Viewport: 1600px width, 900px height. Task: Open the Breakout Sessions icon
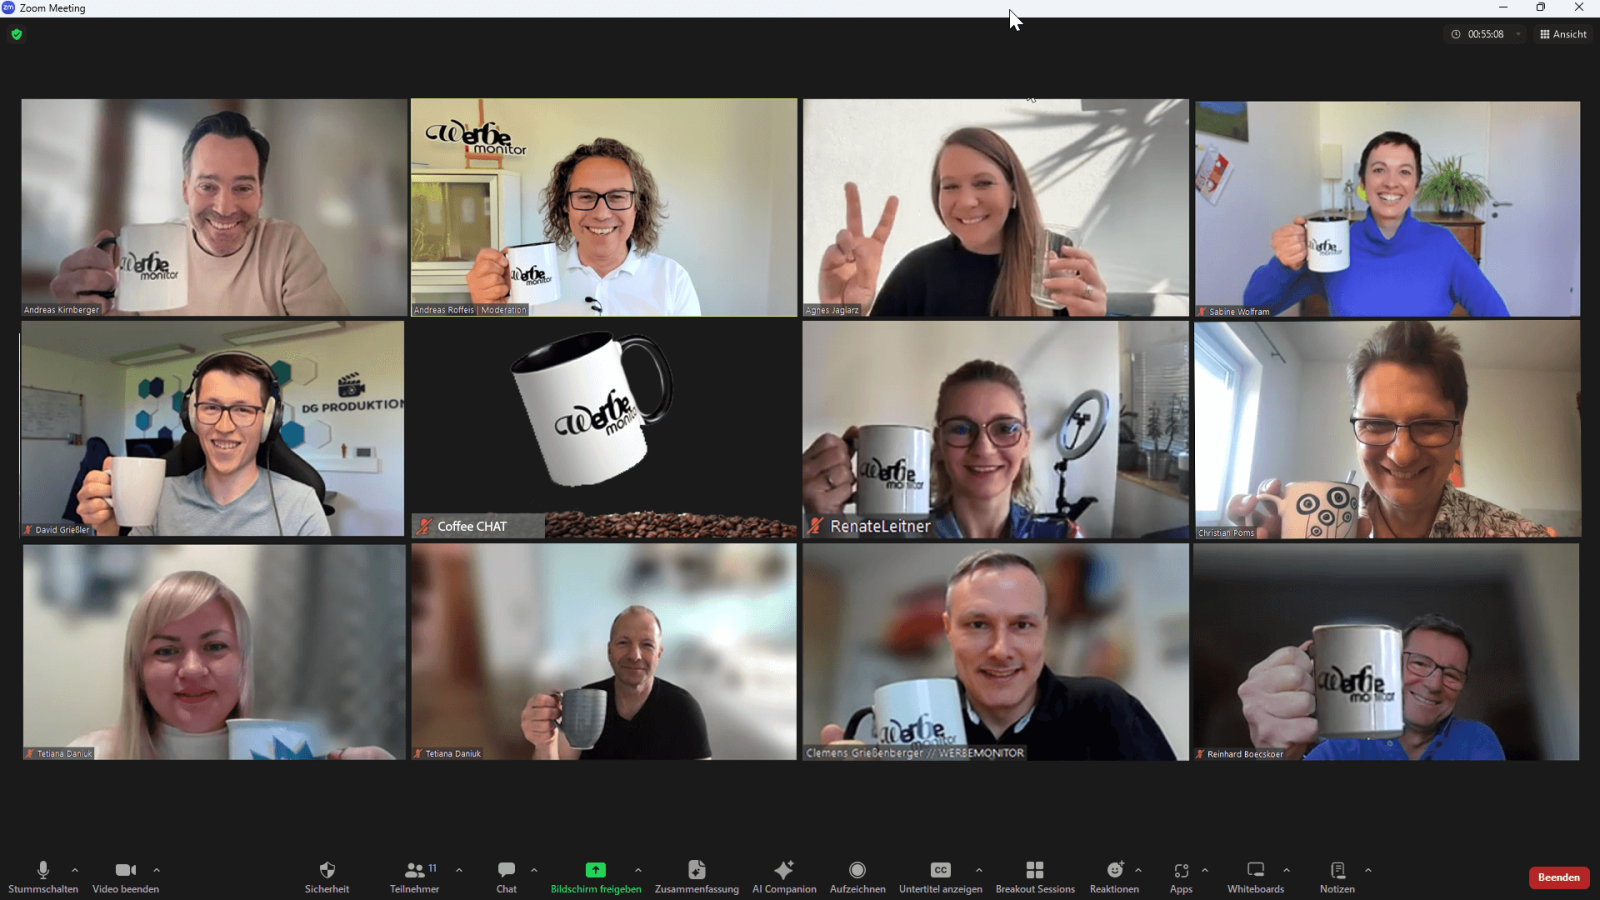[1035, 871]
